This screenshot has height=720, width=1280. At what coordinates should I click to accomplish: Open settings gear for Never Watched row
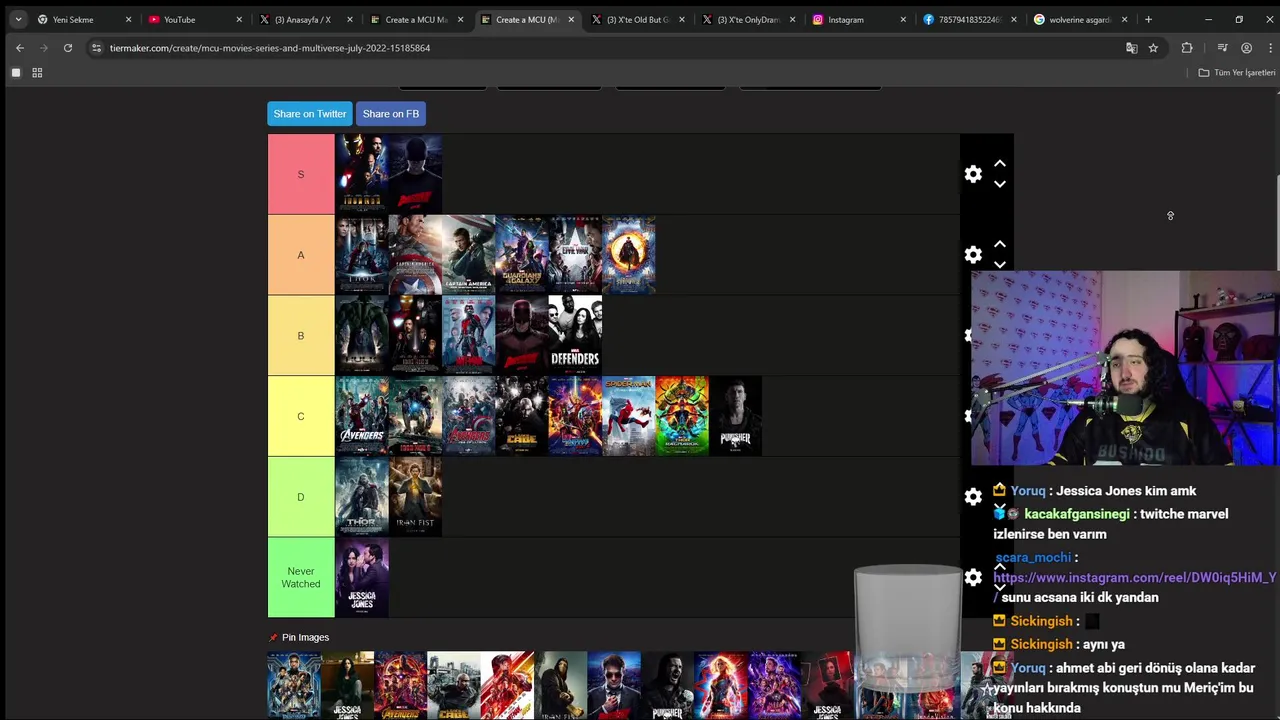(973, 577)
